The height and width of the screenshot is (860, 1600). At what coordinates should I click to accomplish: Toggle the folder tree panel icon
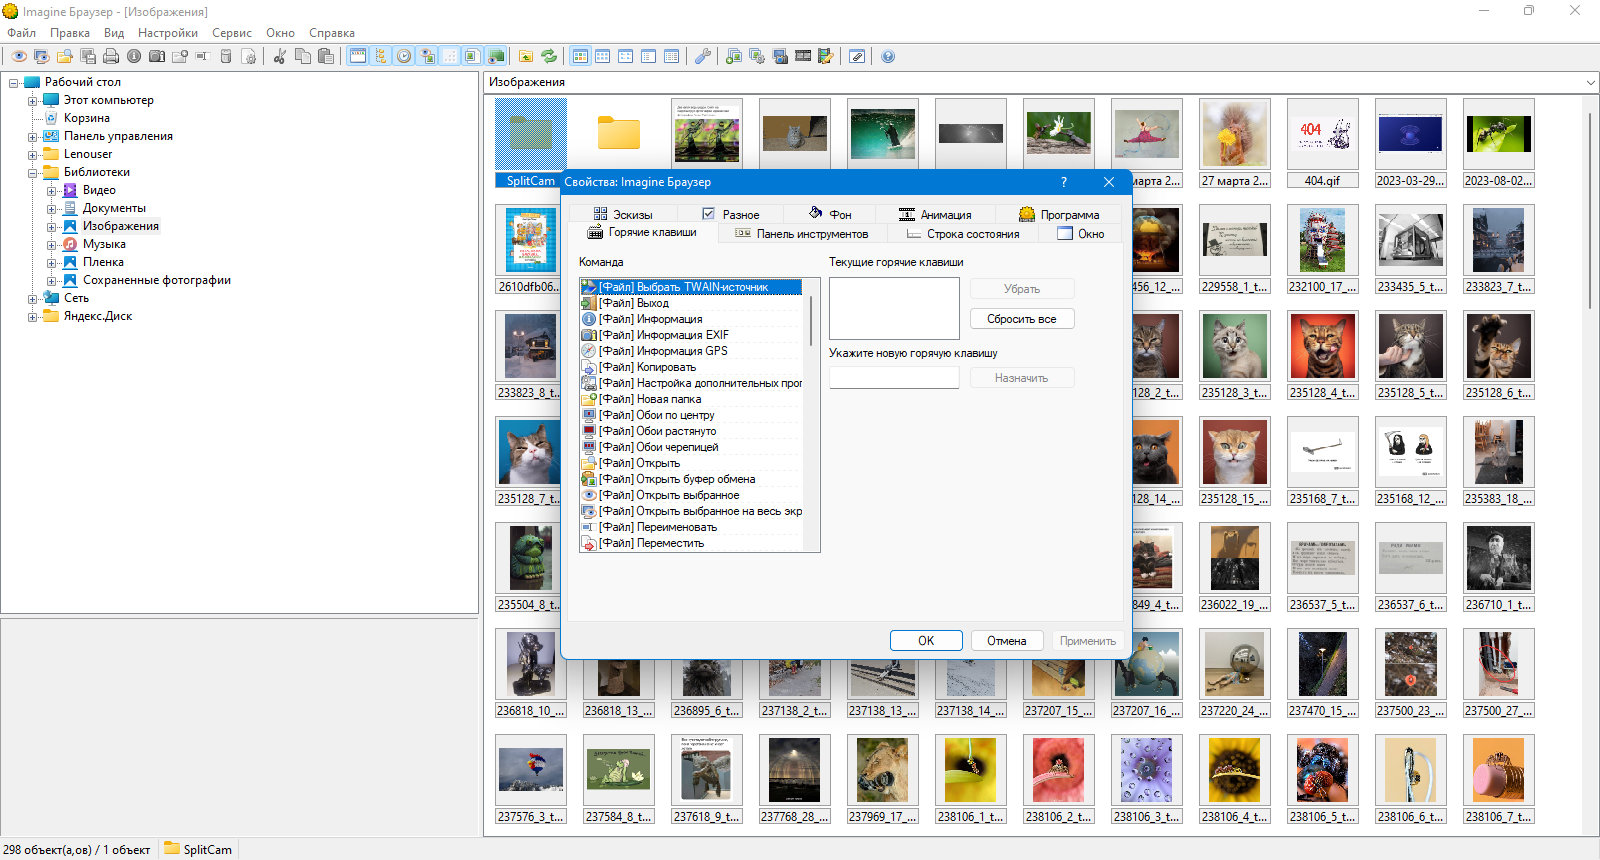tap(381, 56)
